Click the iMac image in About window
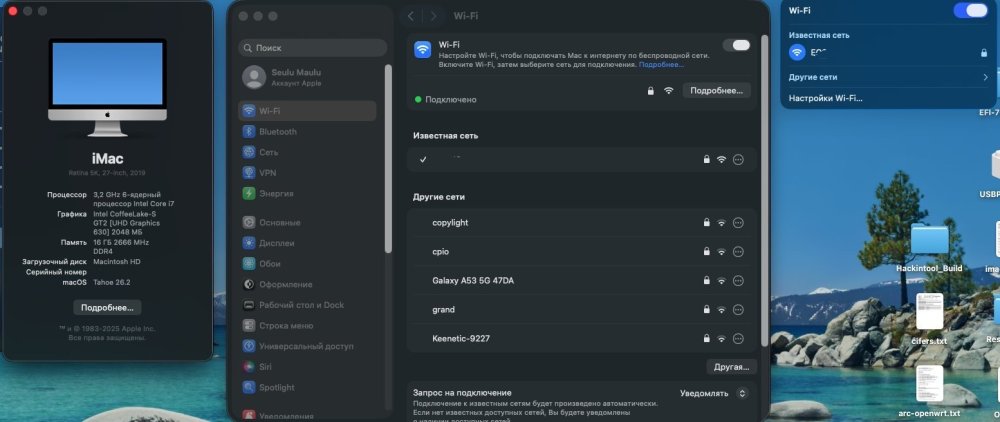The height and width of the screenshot is (422, 1000). click(107, 87)
